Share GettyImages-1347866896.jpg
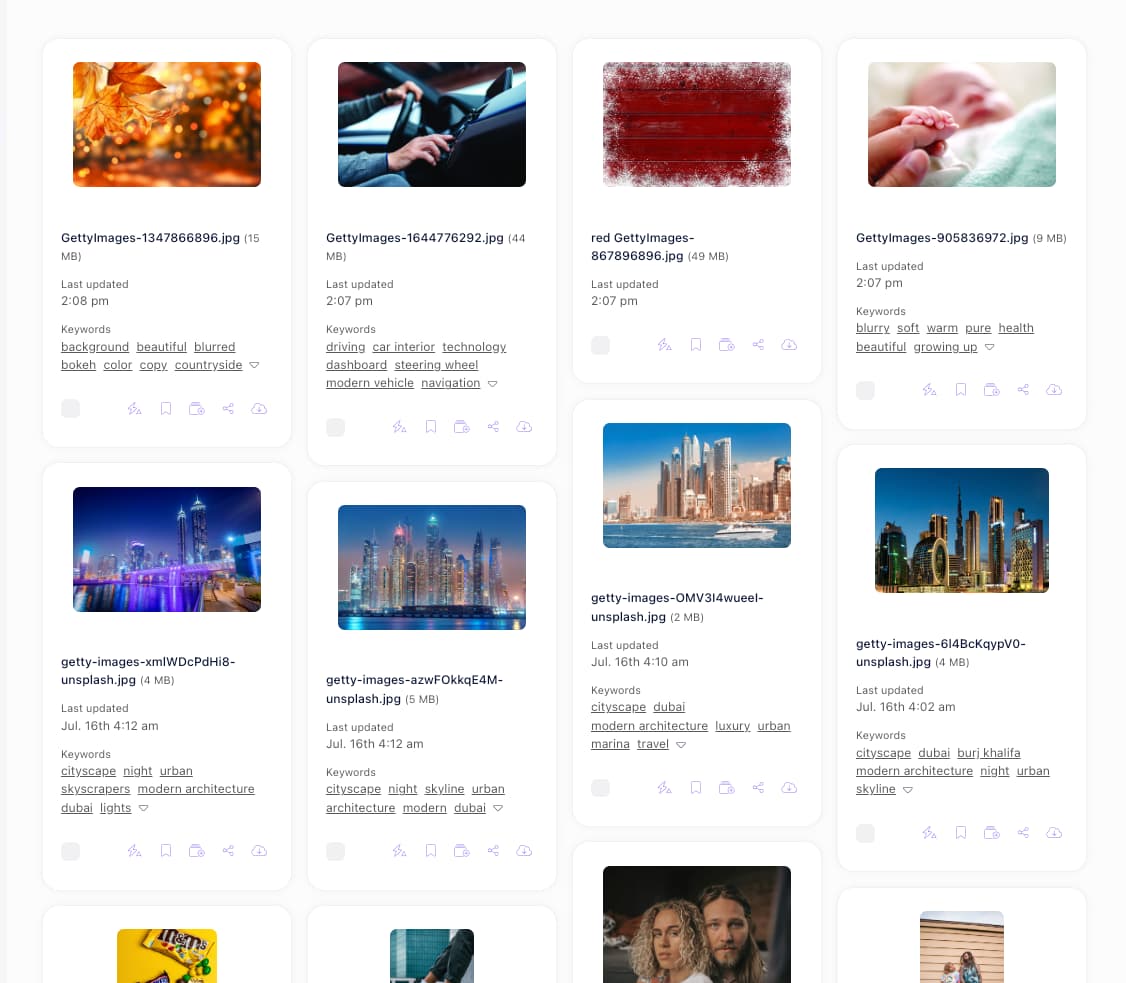Image resolution: width=1126 pixels, height=983 pixels. pyautogui.click(x=228, y=409)
